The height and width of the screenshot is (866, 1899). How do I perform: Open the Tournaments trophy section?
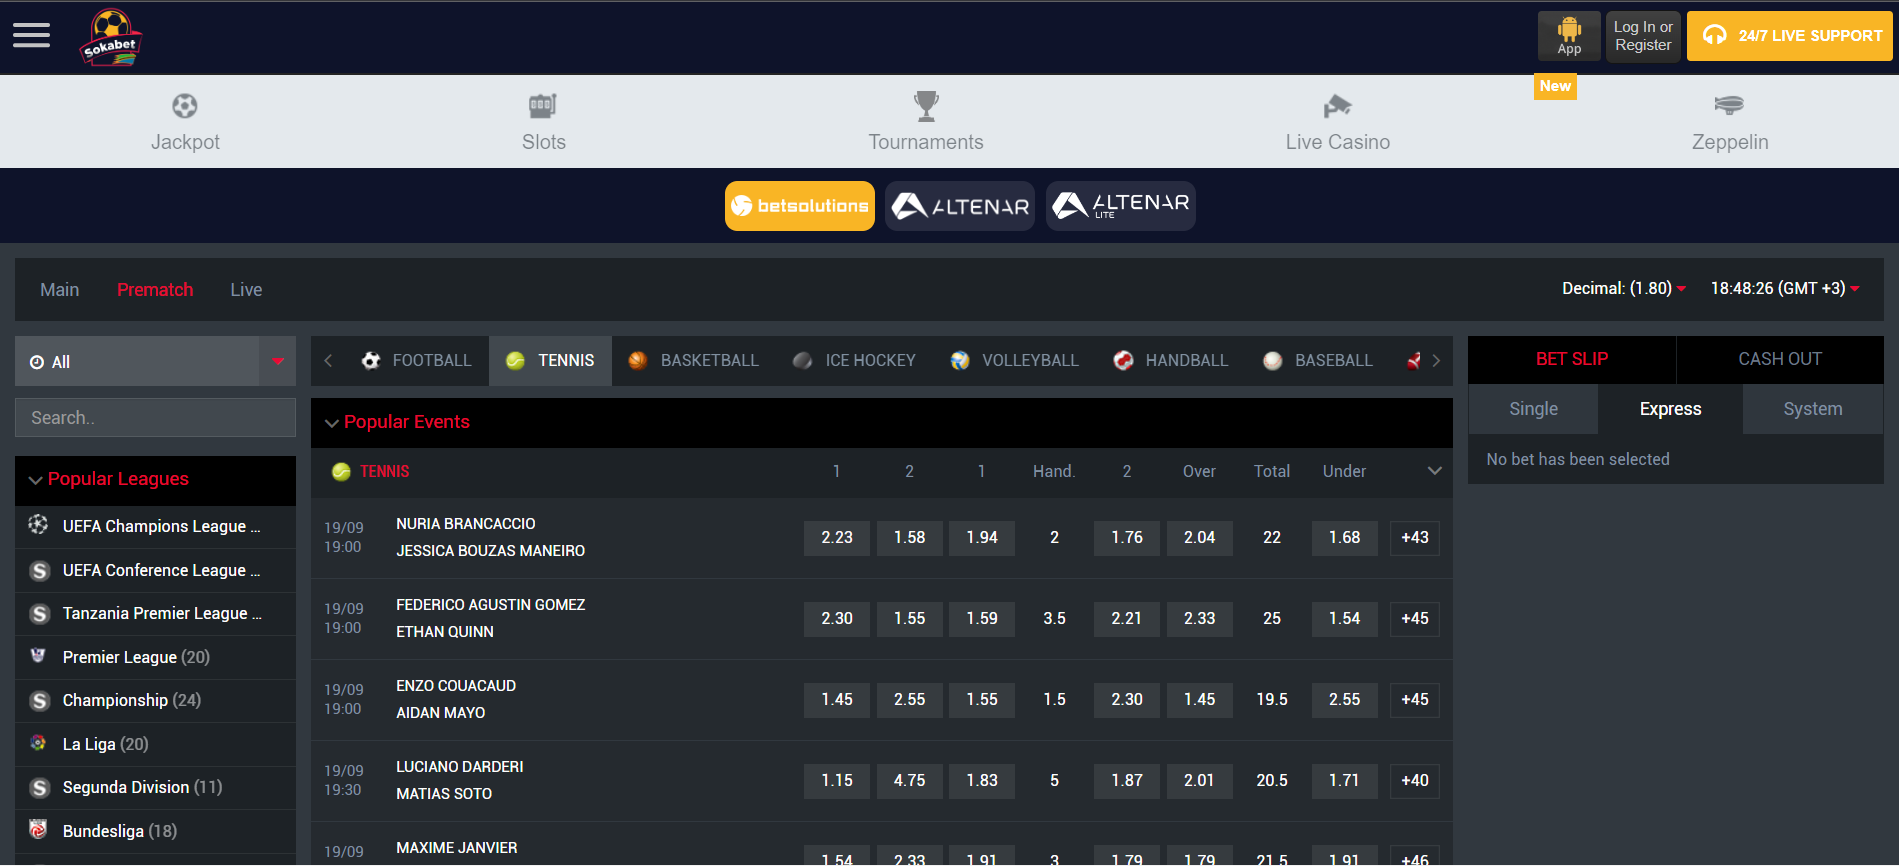coord(926,122)
